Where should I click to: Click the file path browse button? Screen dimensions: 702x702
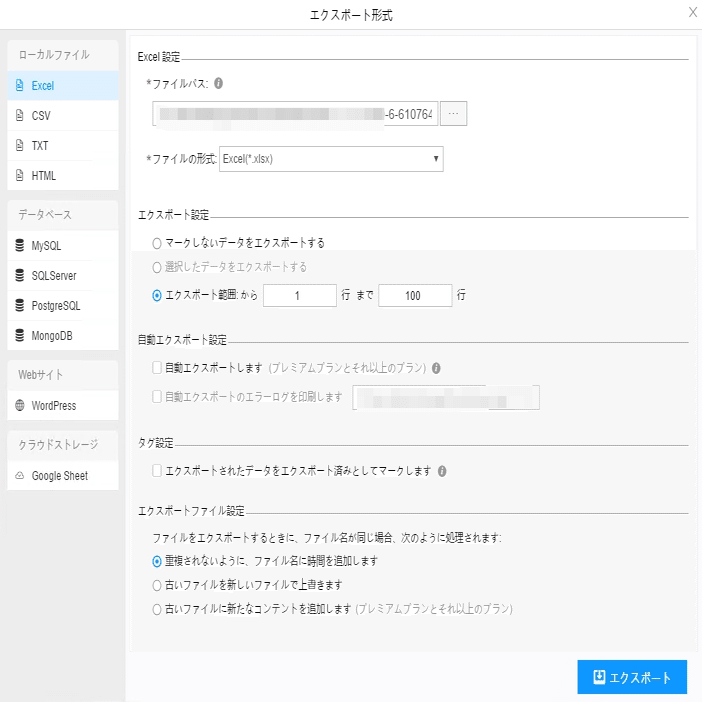click(453, 114)
